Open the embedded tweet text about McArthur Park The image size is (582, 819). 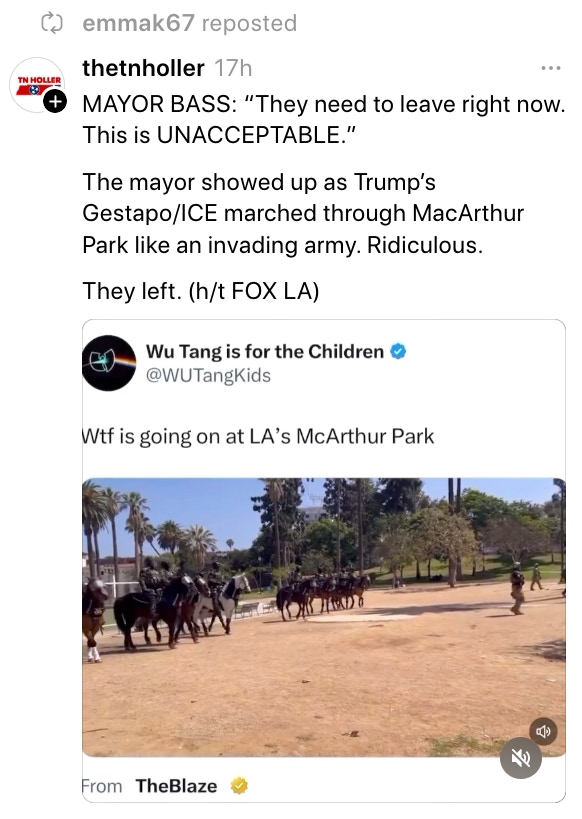[x=258, y=437]
